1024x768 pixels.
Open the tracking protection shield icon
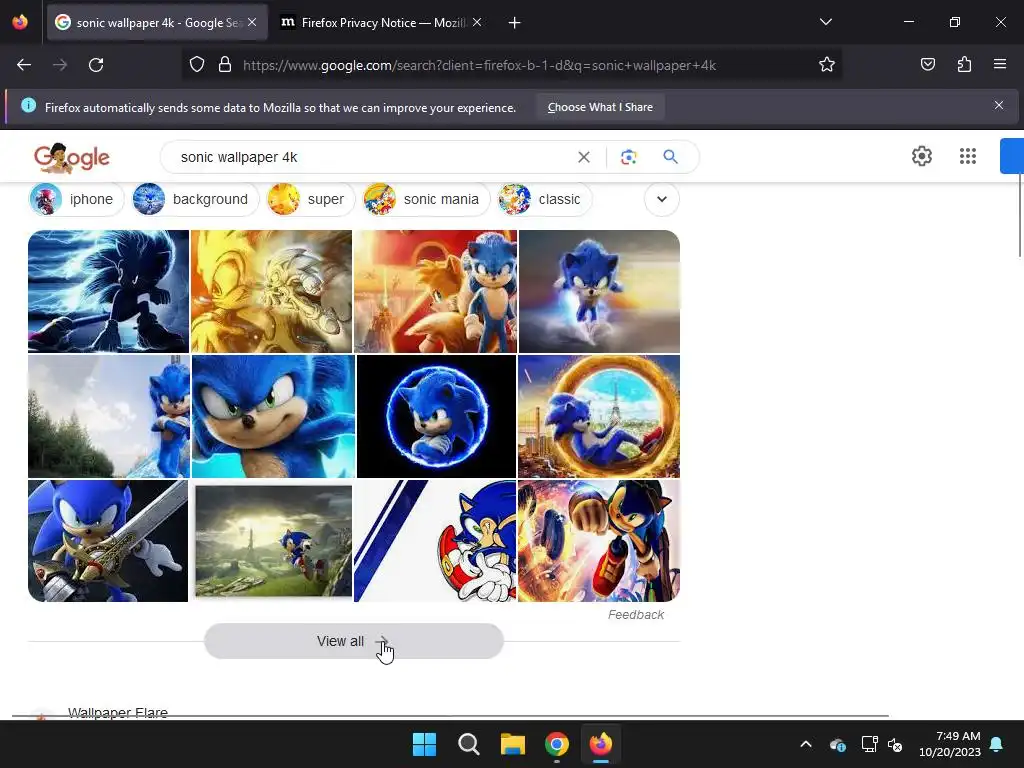[x=197, y=65]
